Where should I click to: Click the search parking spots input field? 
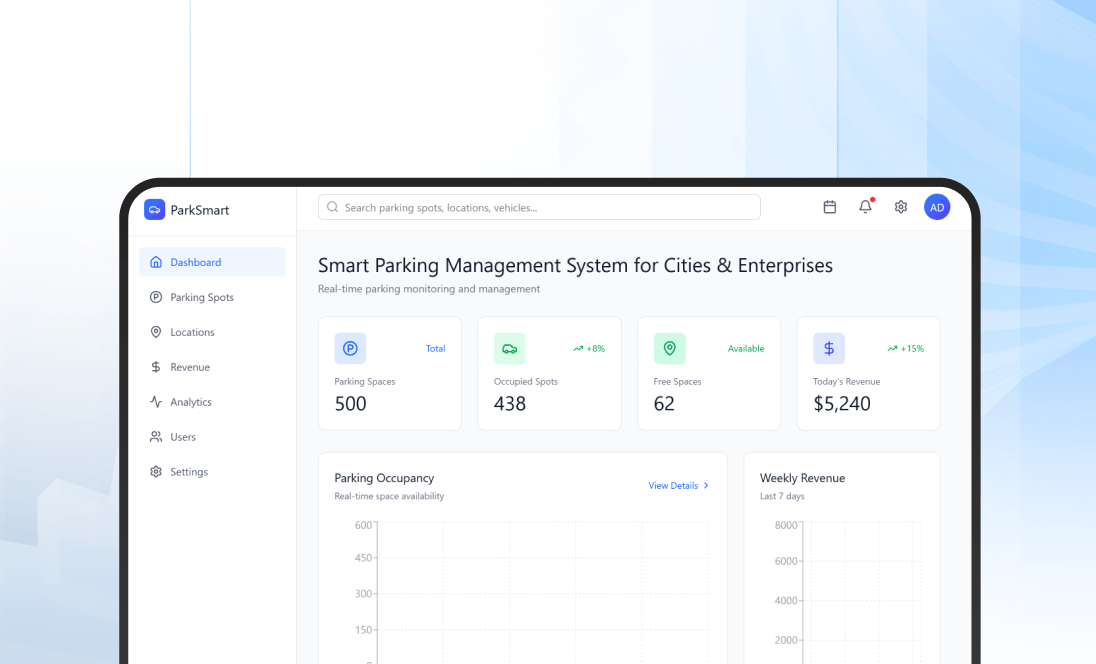(539, 207)
